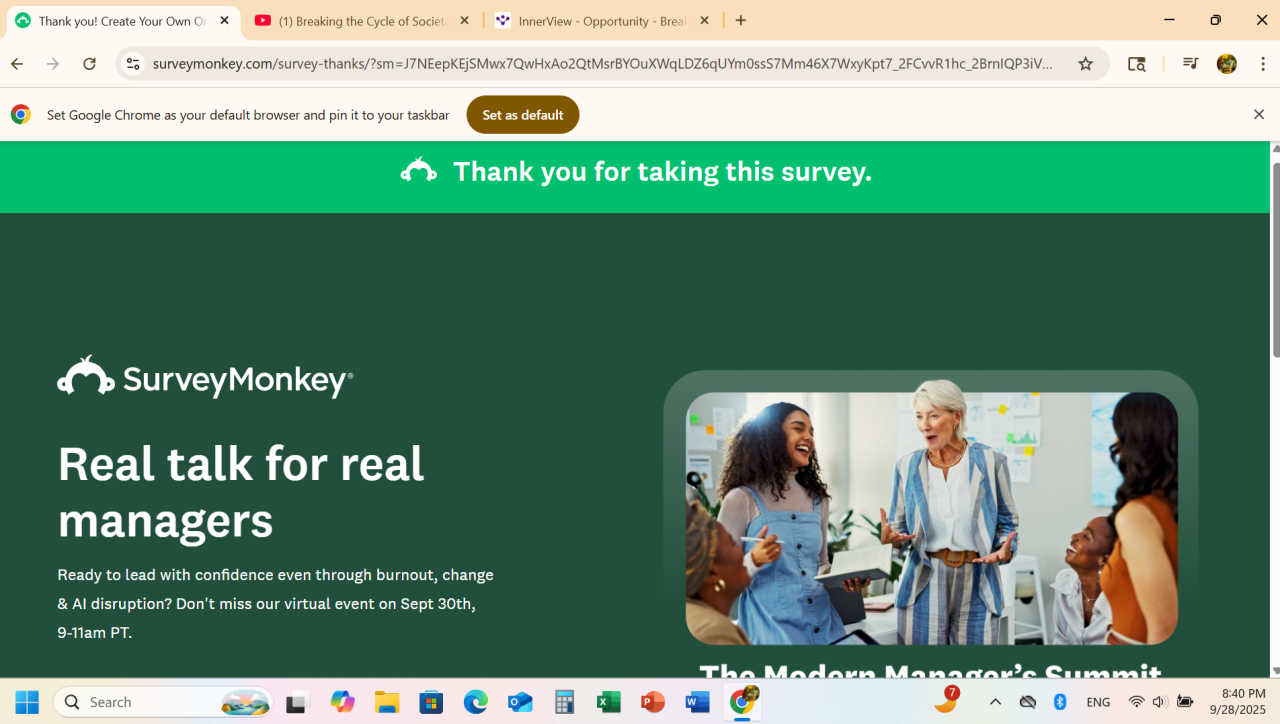1280x724 pixels.
Task: Open the site information icon in address bar
Action: tap(133, 64)
